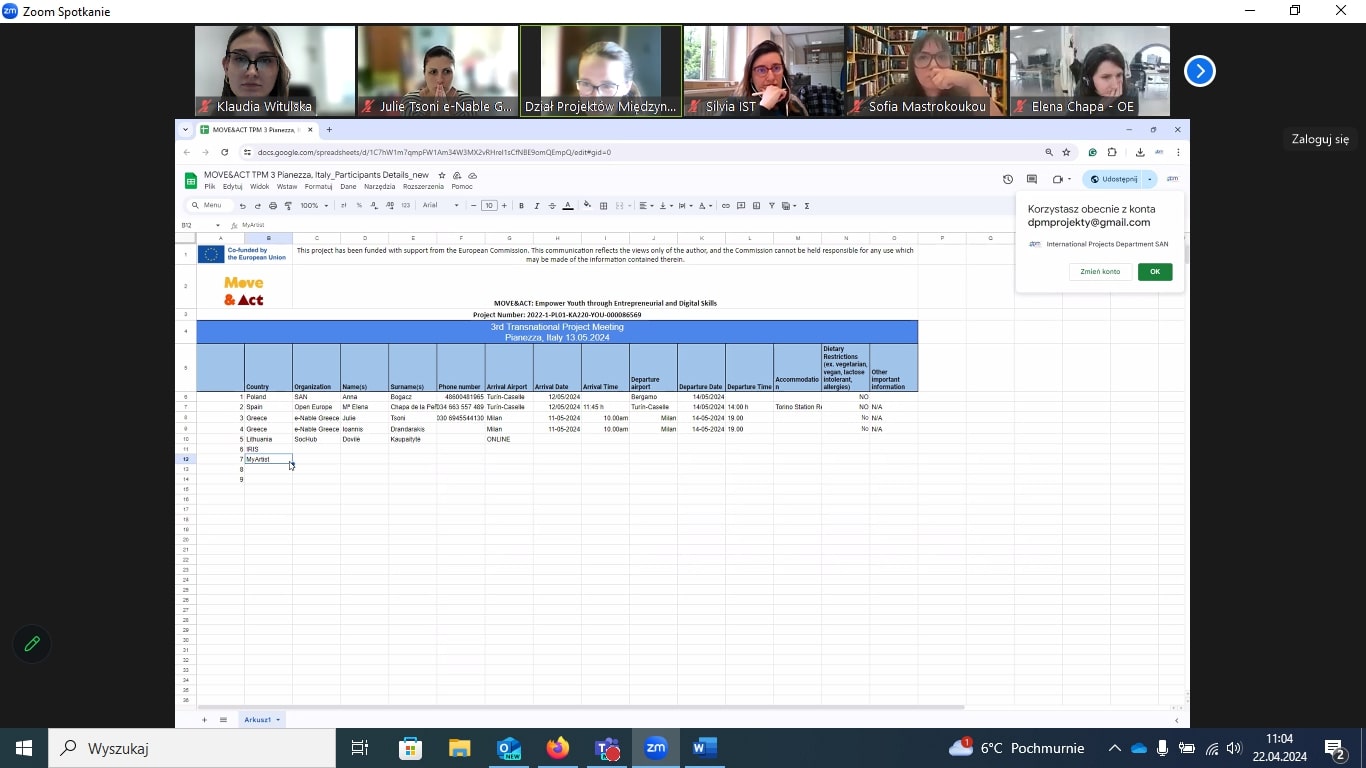
Task: Open the Arial font dropdown
Action: coord(440,206)
